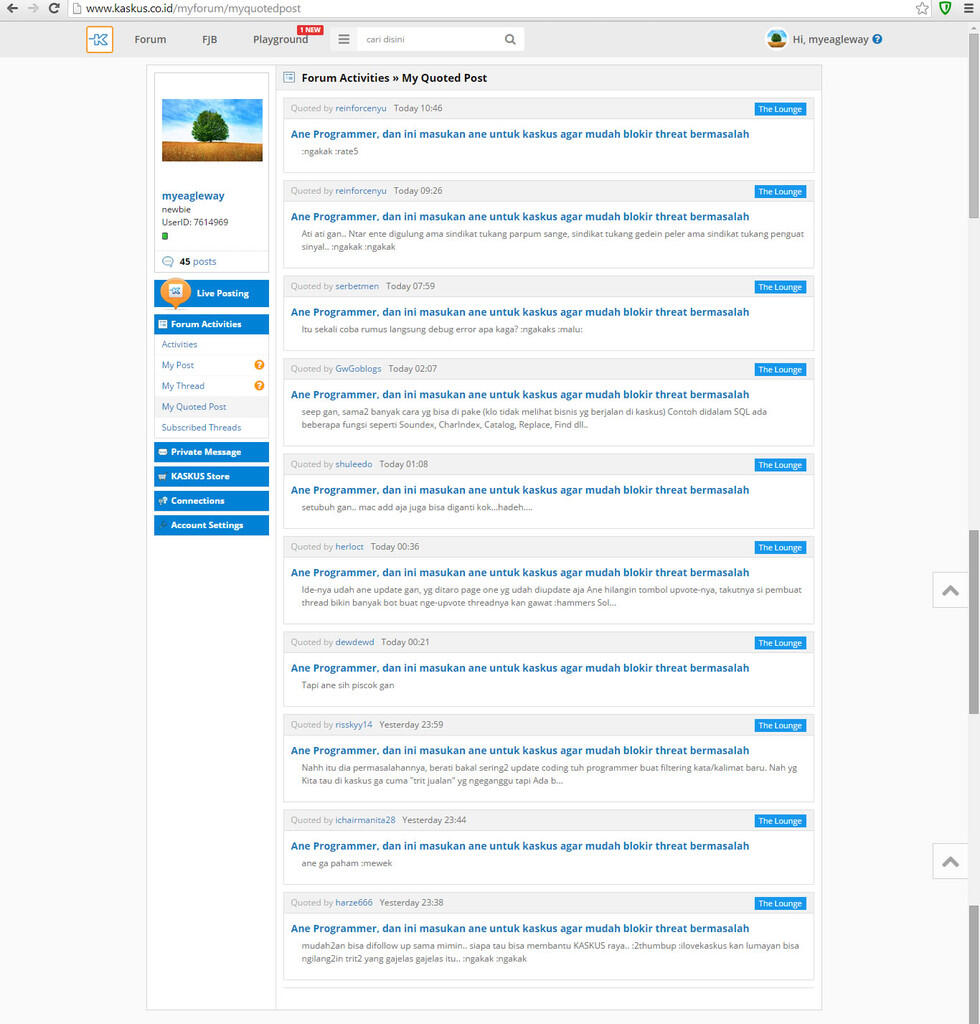Screen dimensions: 980x1024
Task: Open the green shield extension icon
Action: pyautogui.click(x=945, y=8)
